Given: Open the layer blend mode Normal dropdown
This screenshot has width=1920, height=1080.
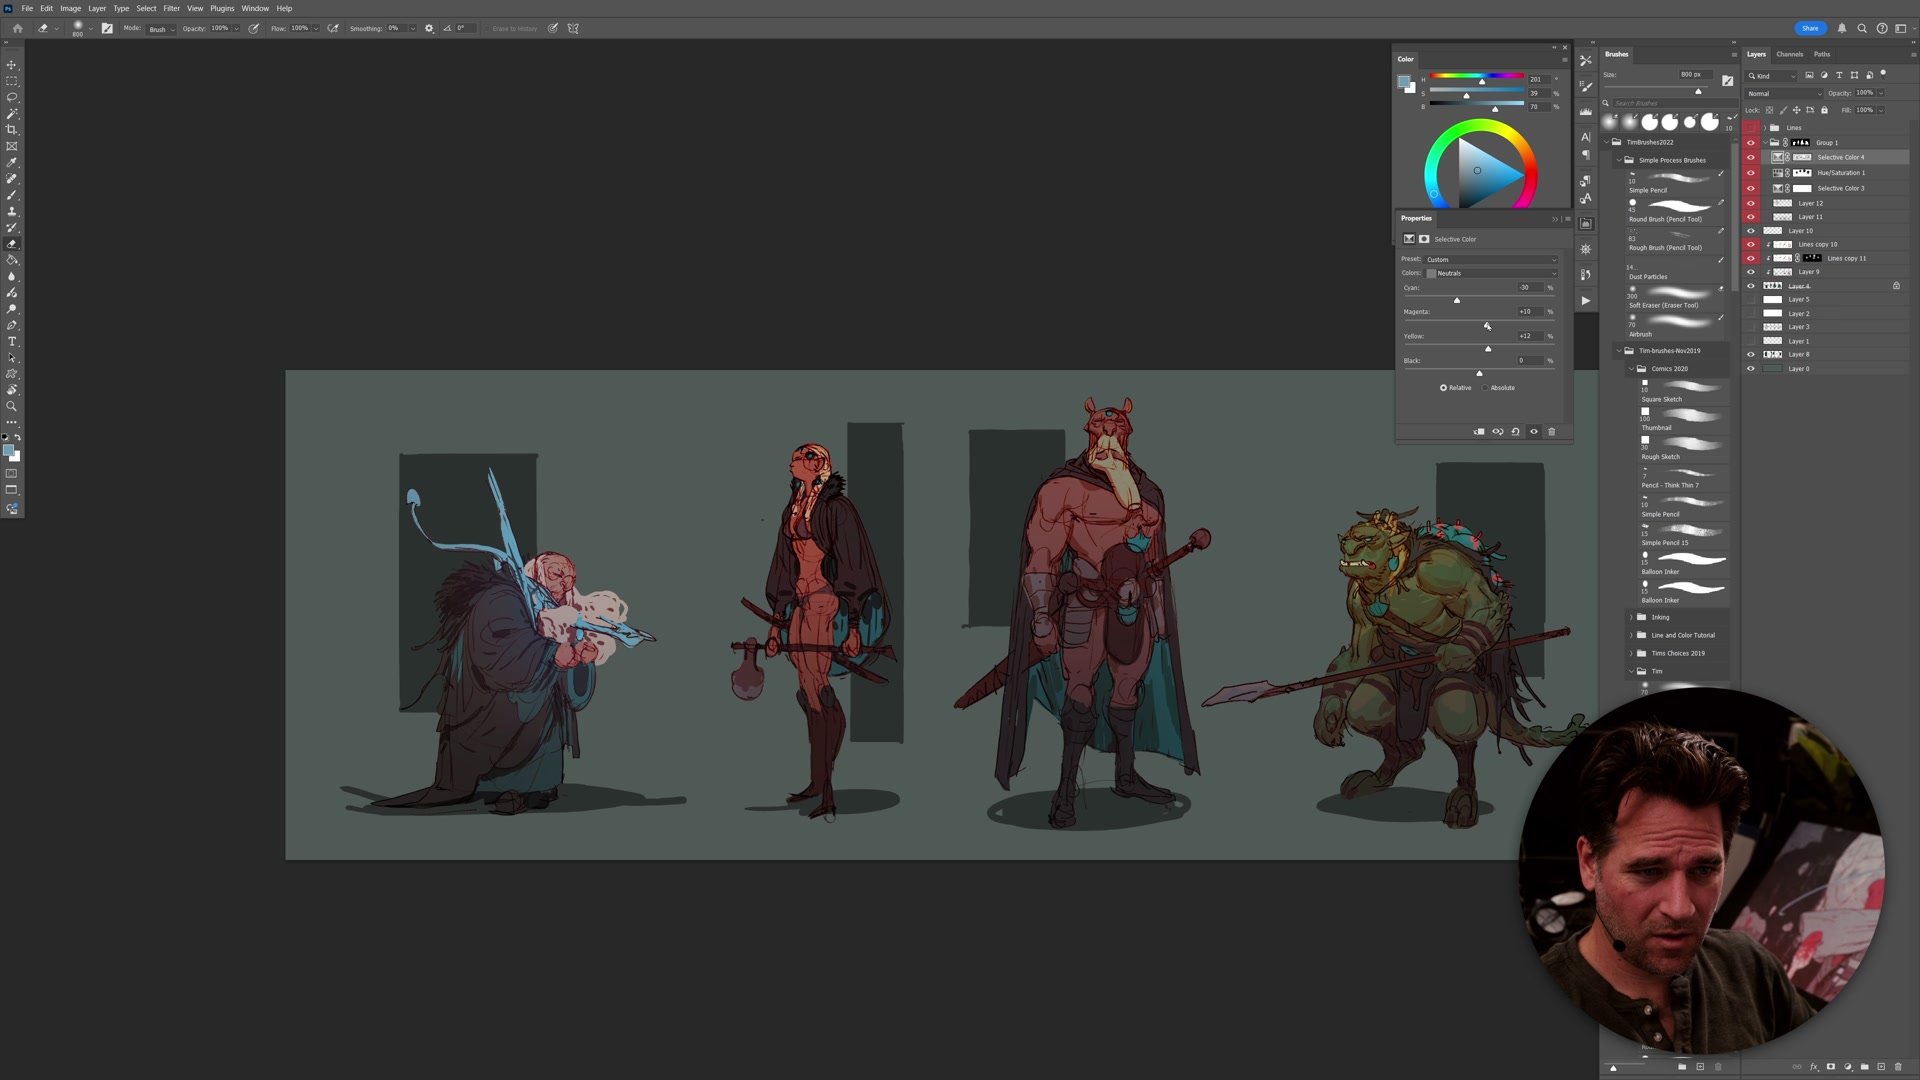Looking at the screenshot, I should pos(1784,93).
